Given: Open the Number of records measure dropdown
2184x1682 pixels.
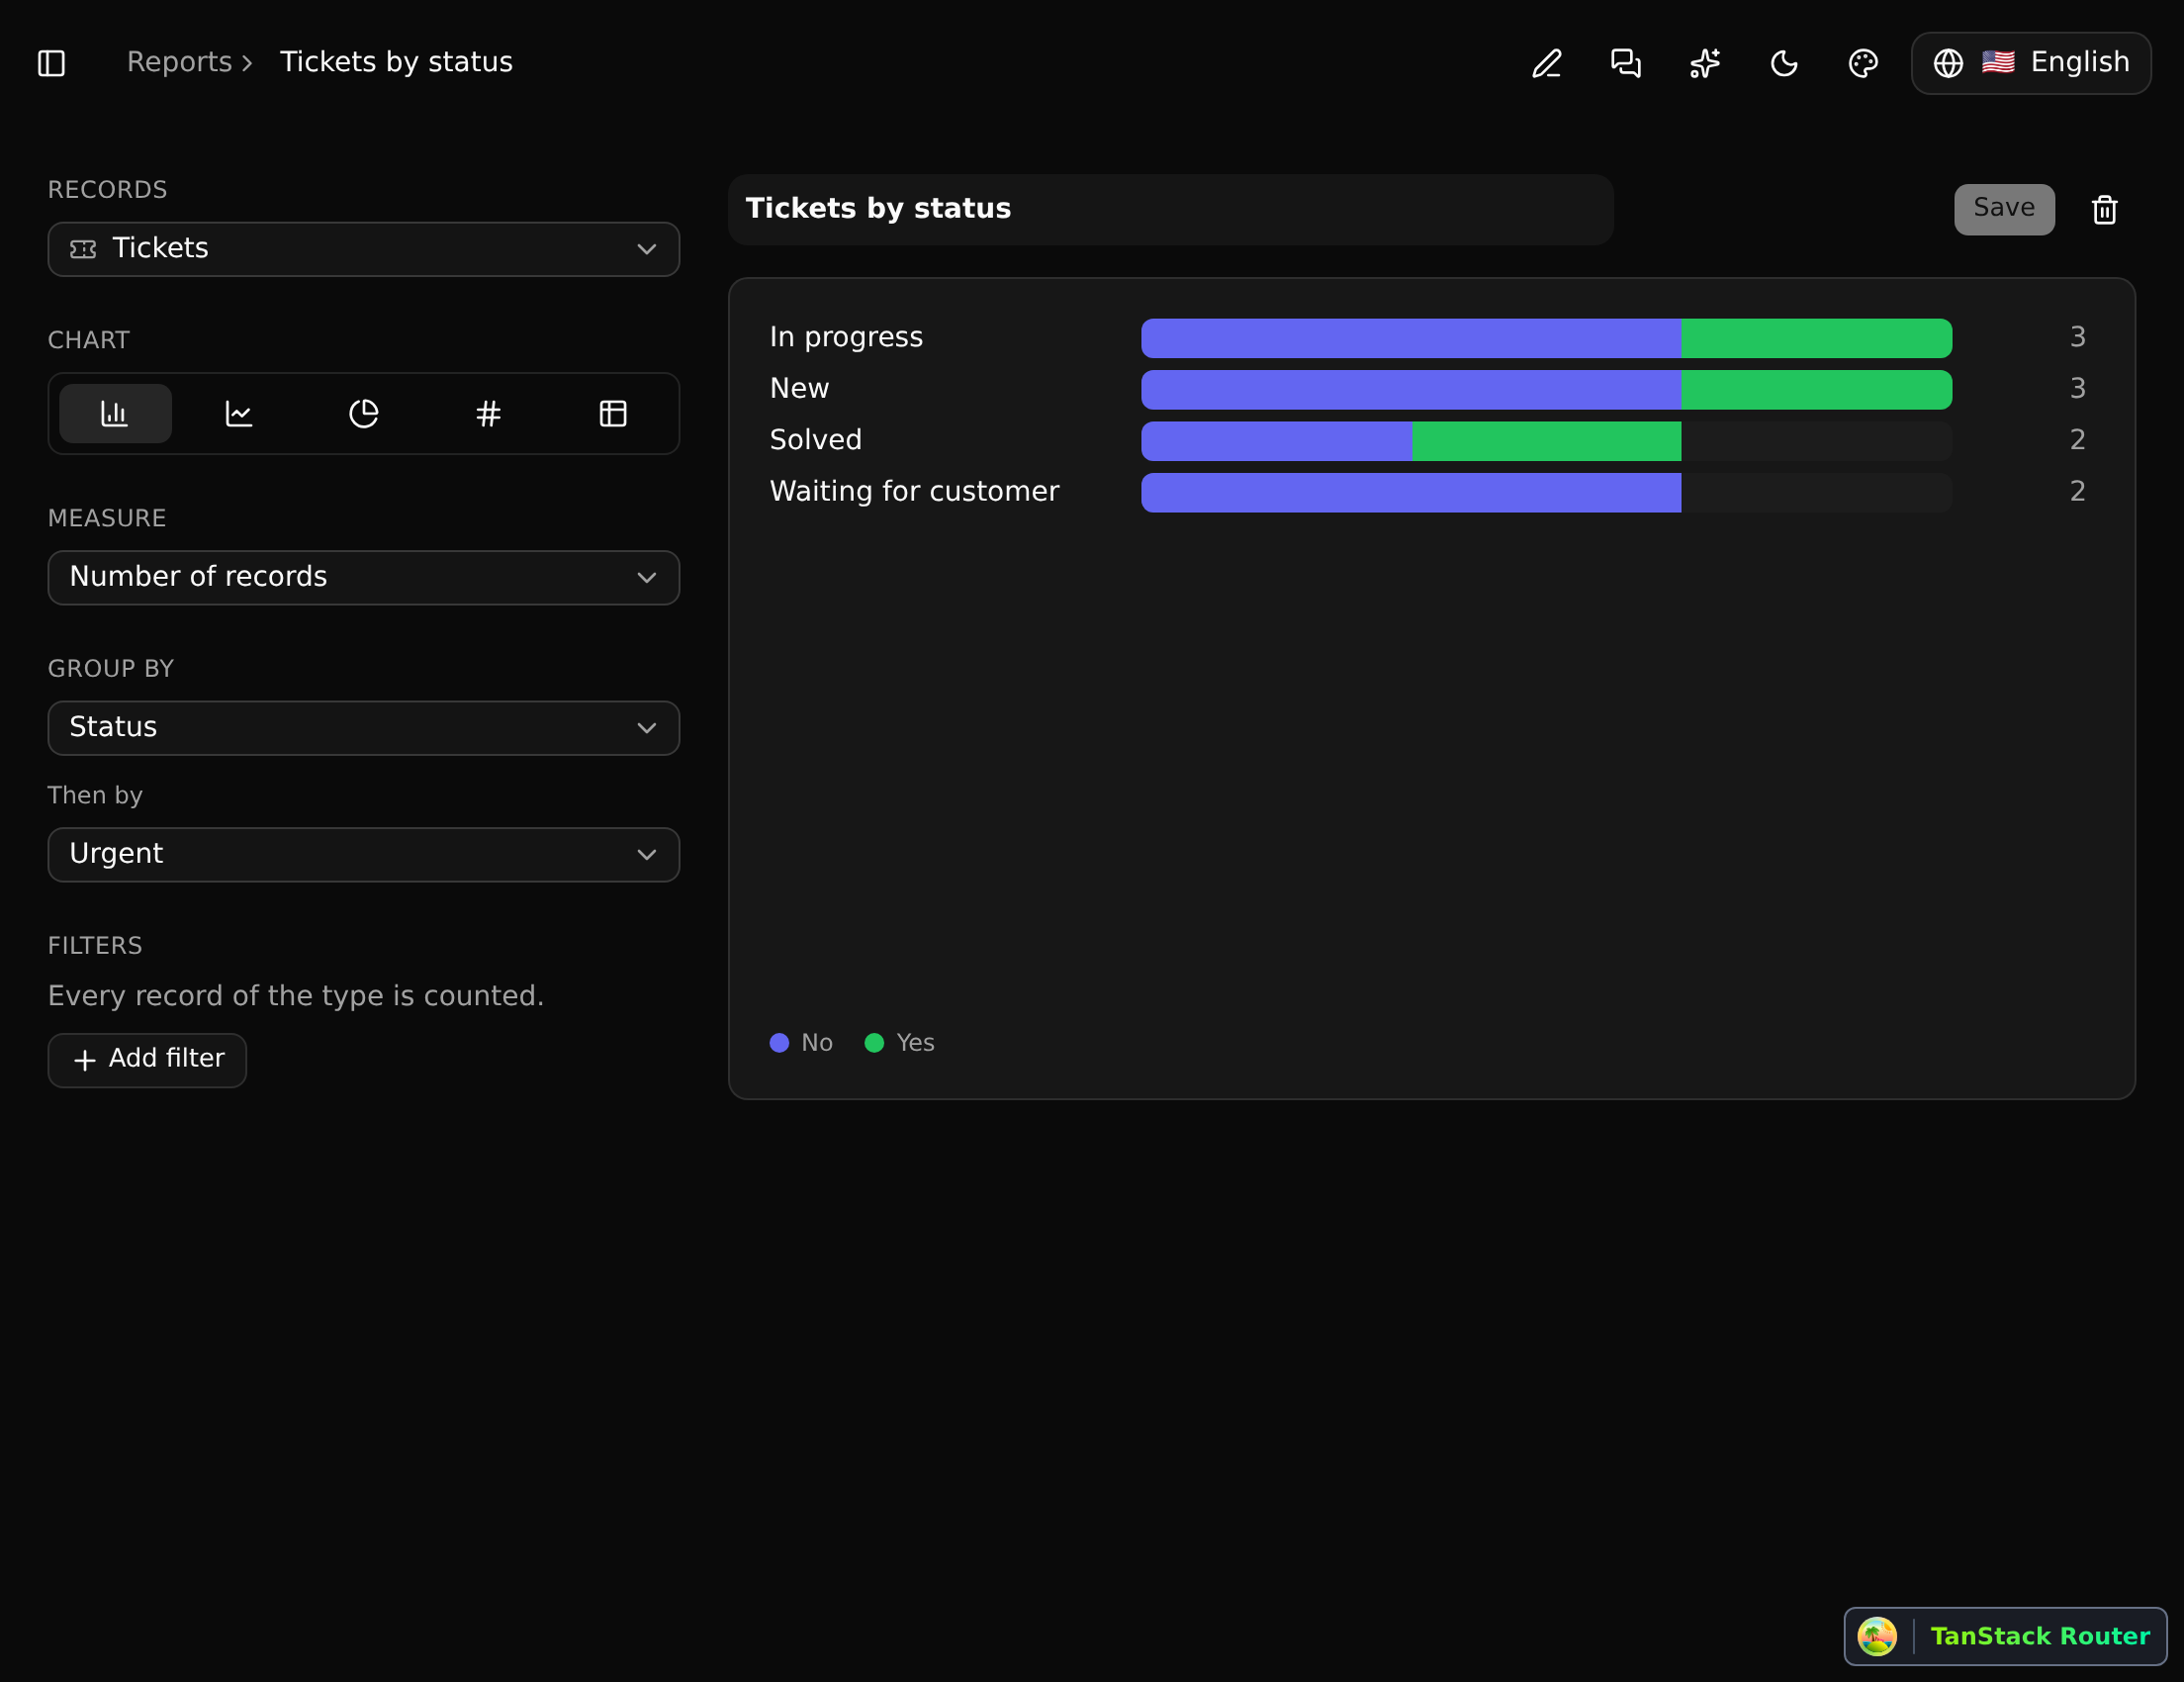Looking at the screenshot, I should pos(364,578).
